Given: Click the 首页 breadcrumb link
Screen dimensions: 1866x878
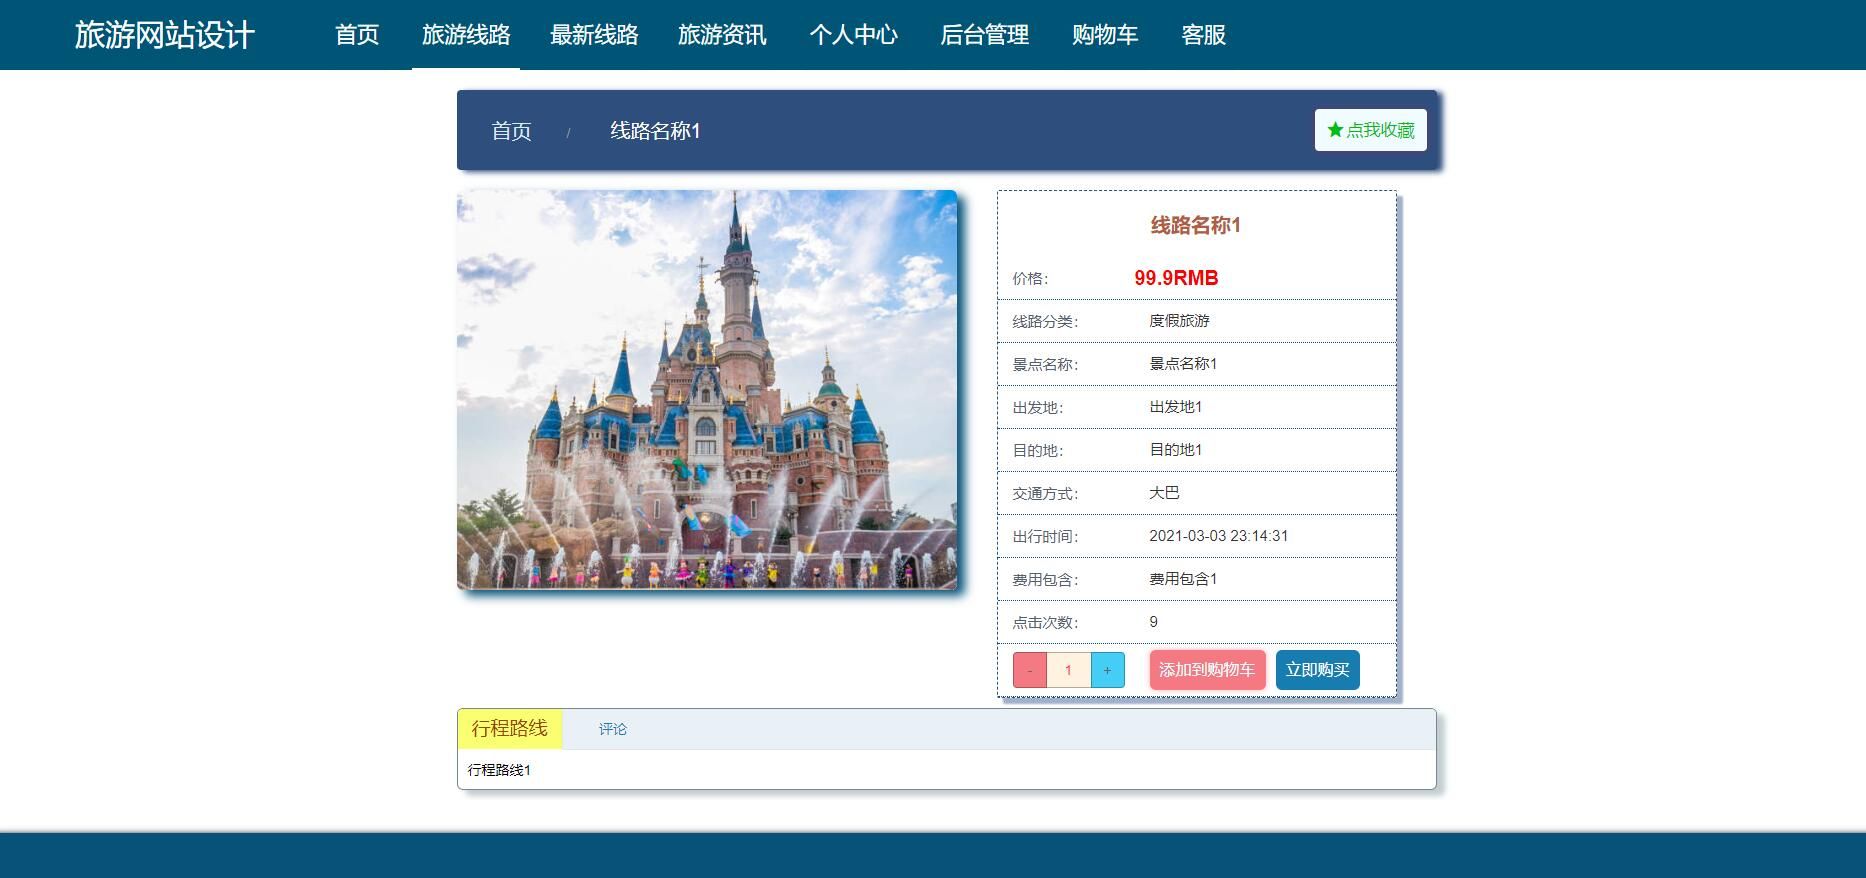Looking at the screenshot, I should point(511,131).
